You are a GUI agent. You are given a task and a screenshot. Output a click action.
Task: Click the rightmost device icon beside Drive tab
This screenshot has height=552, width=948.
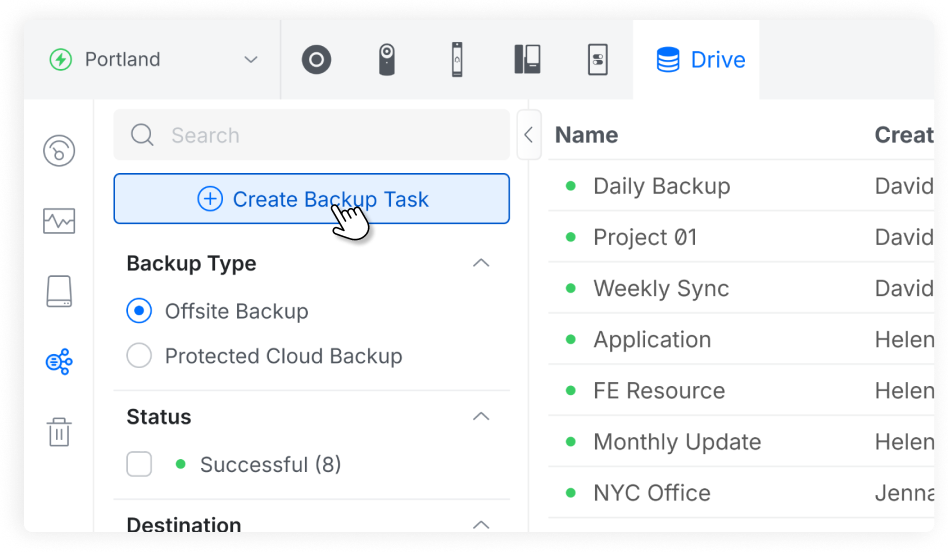597,60
